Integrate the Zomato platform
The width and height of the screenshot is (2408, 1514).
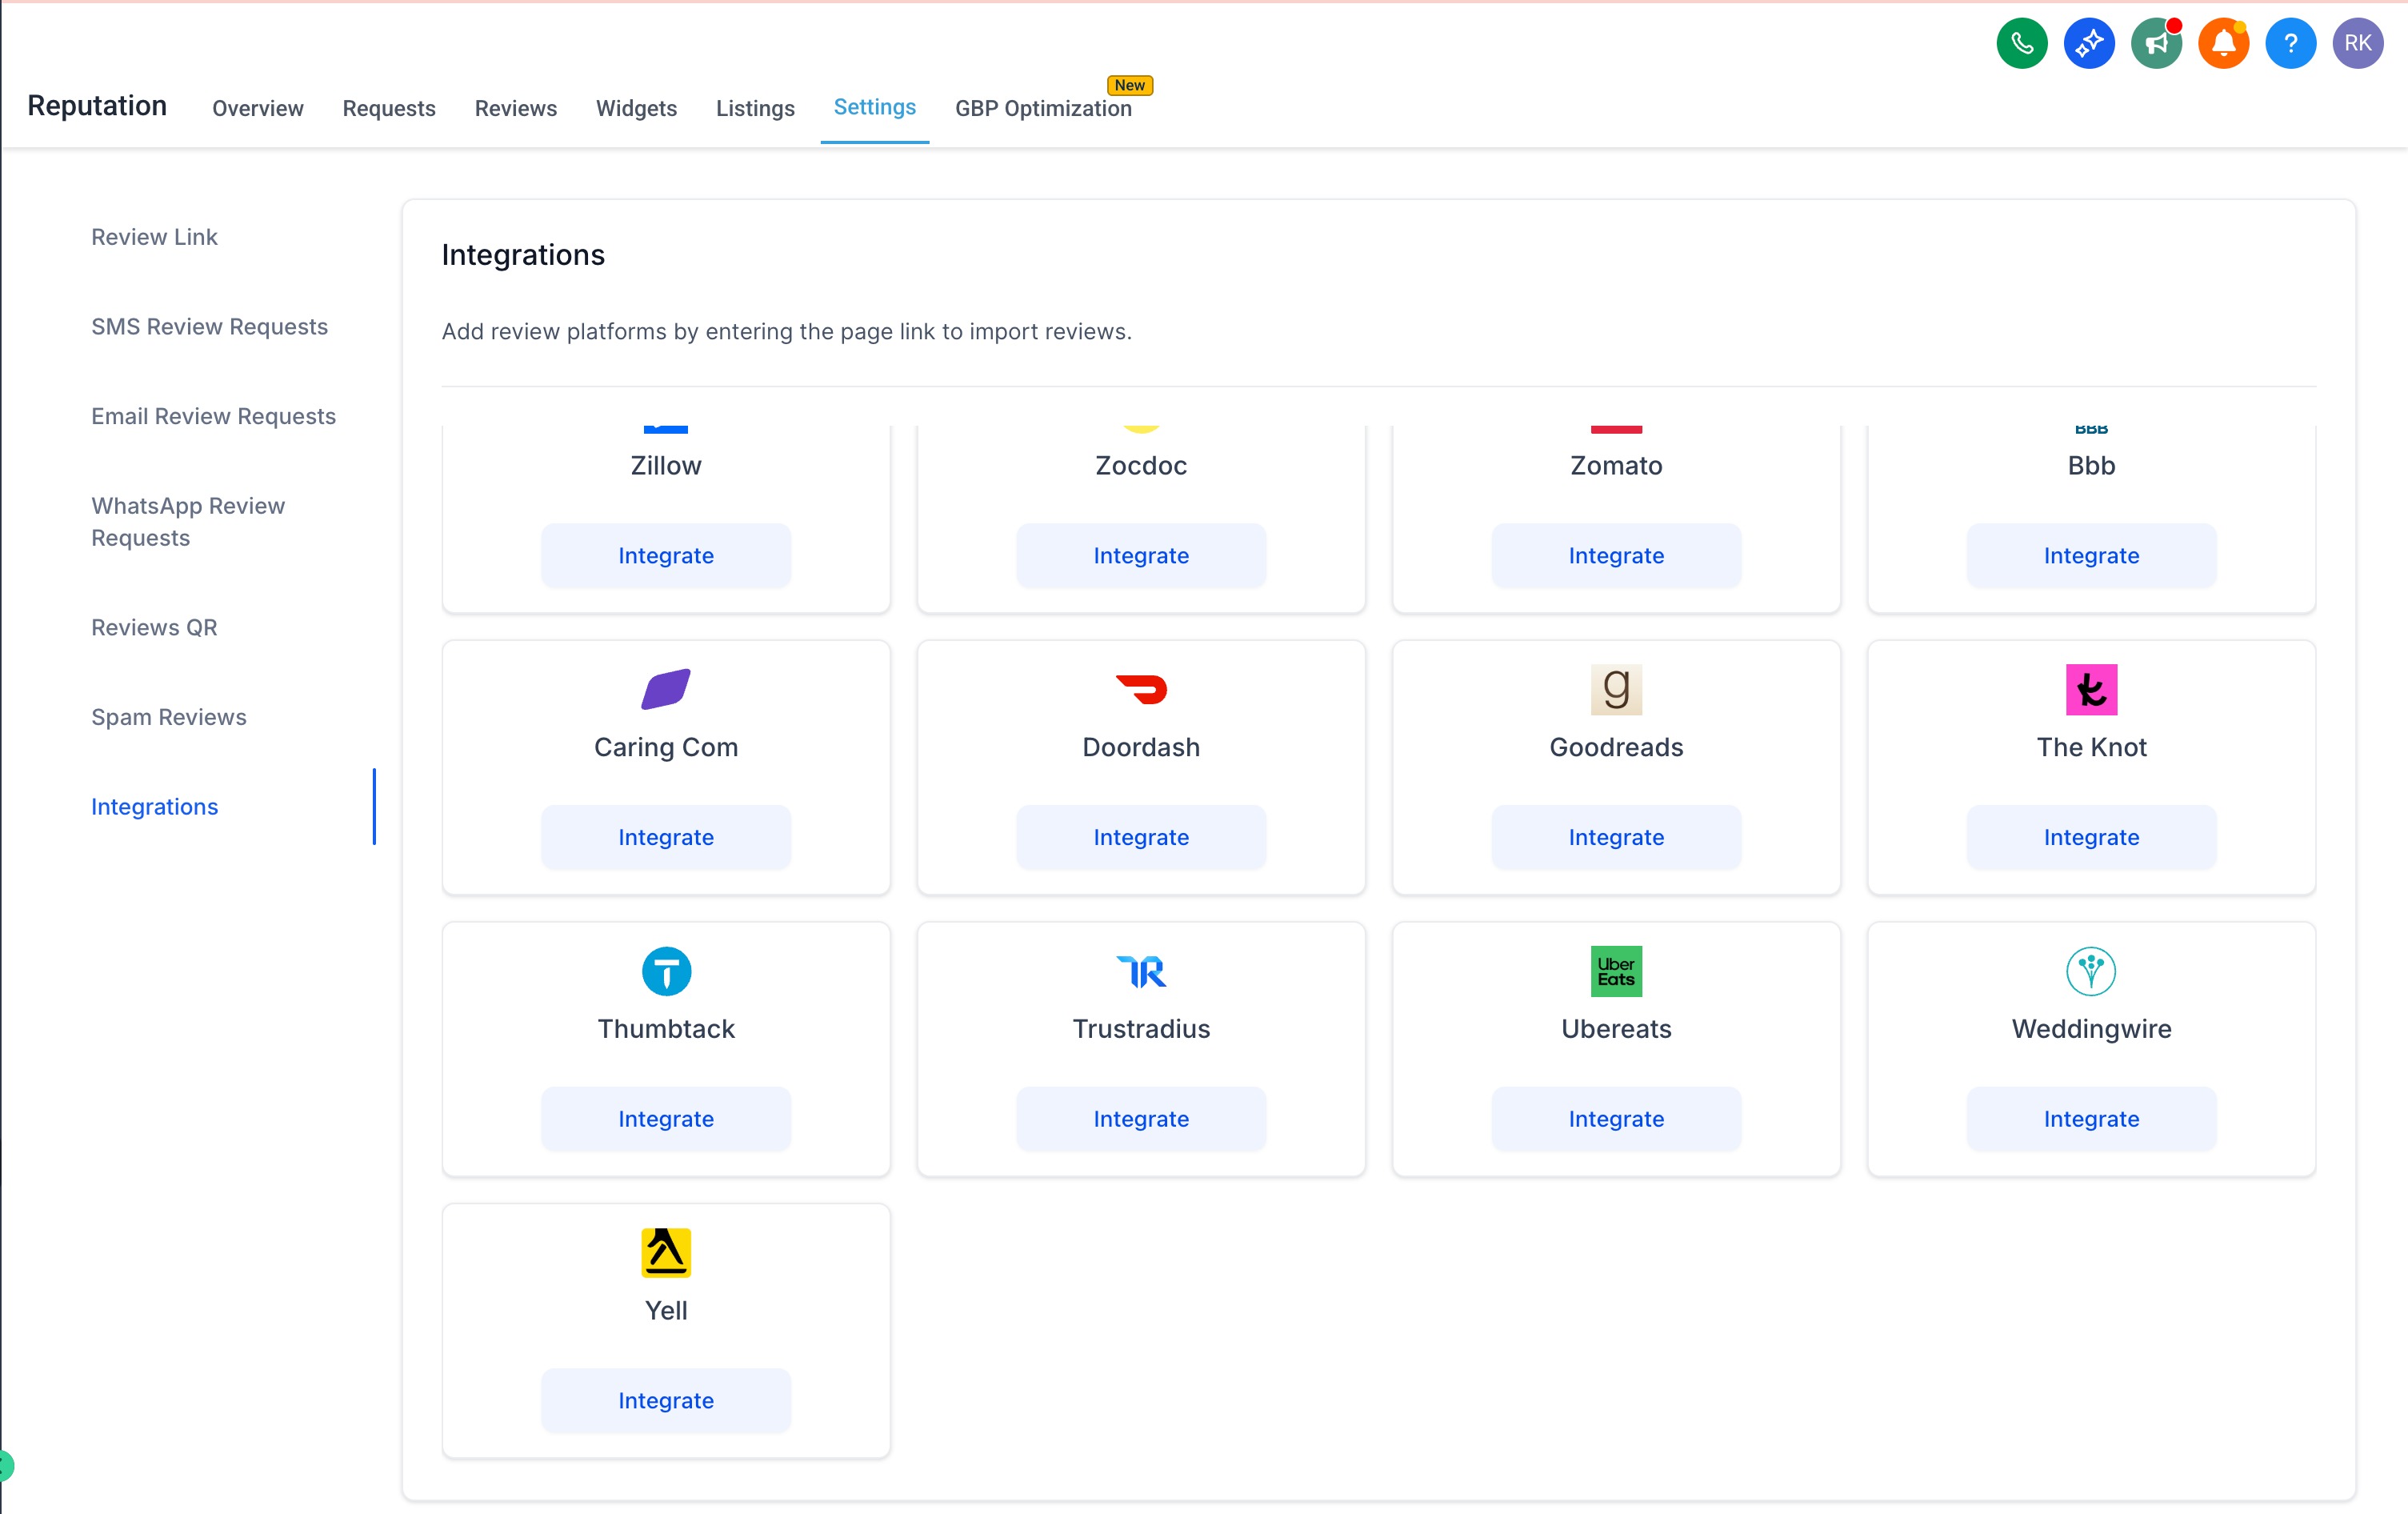(1616, 555)
